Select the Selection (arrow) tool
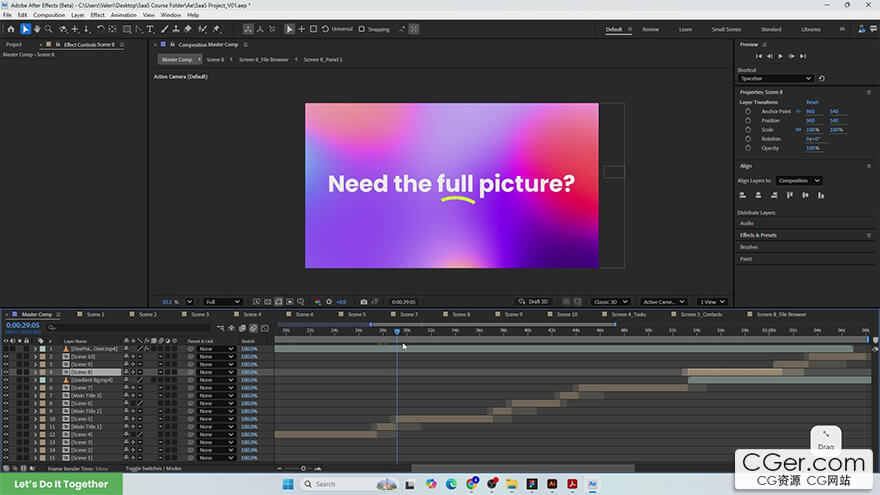The height and width of the screenshot is (495, 880). pyautogui.click(x=25, y=29)
